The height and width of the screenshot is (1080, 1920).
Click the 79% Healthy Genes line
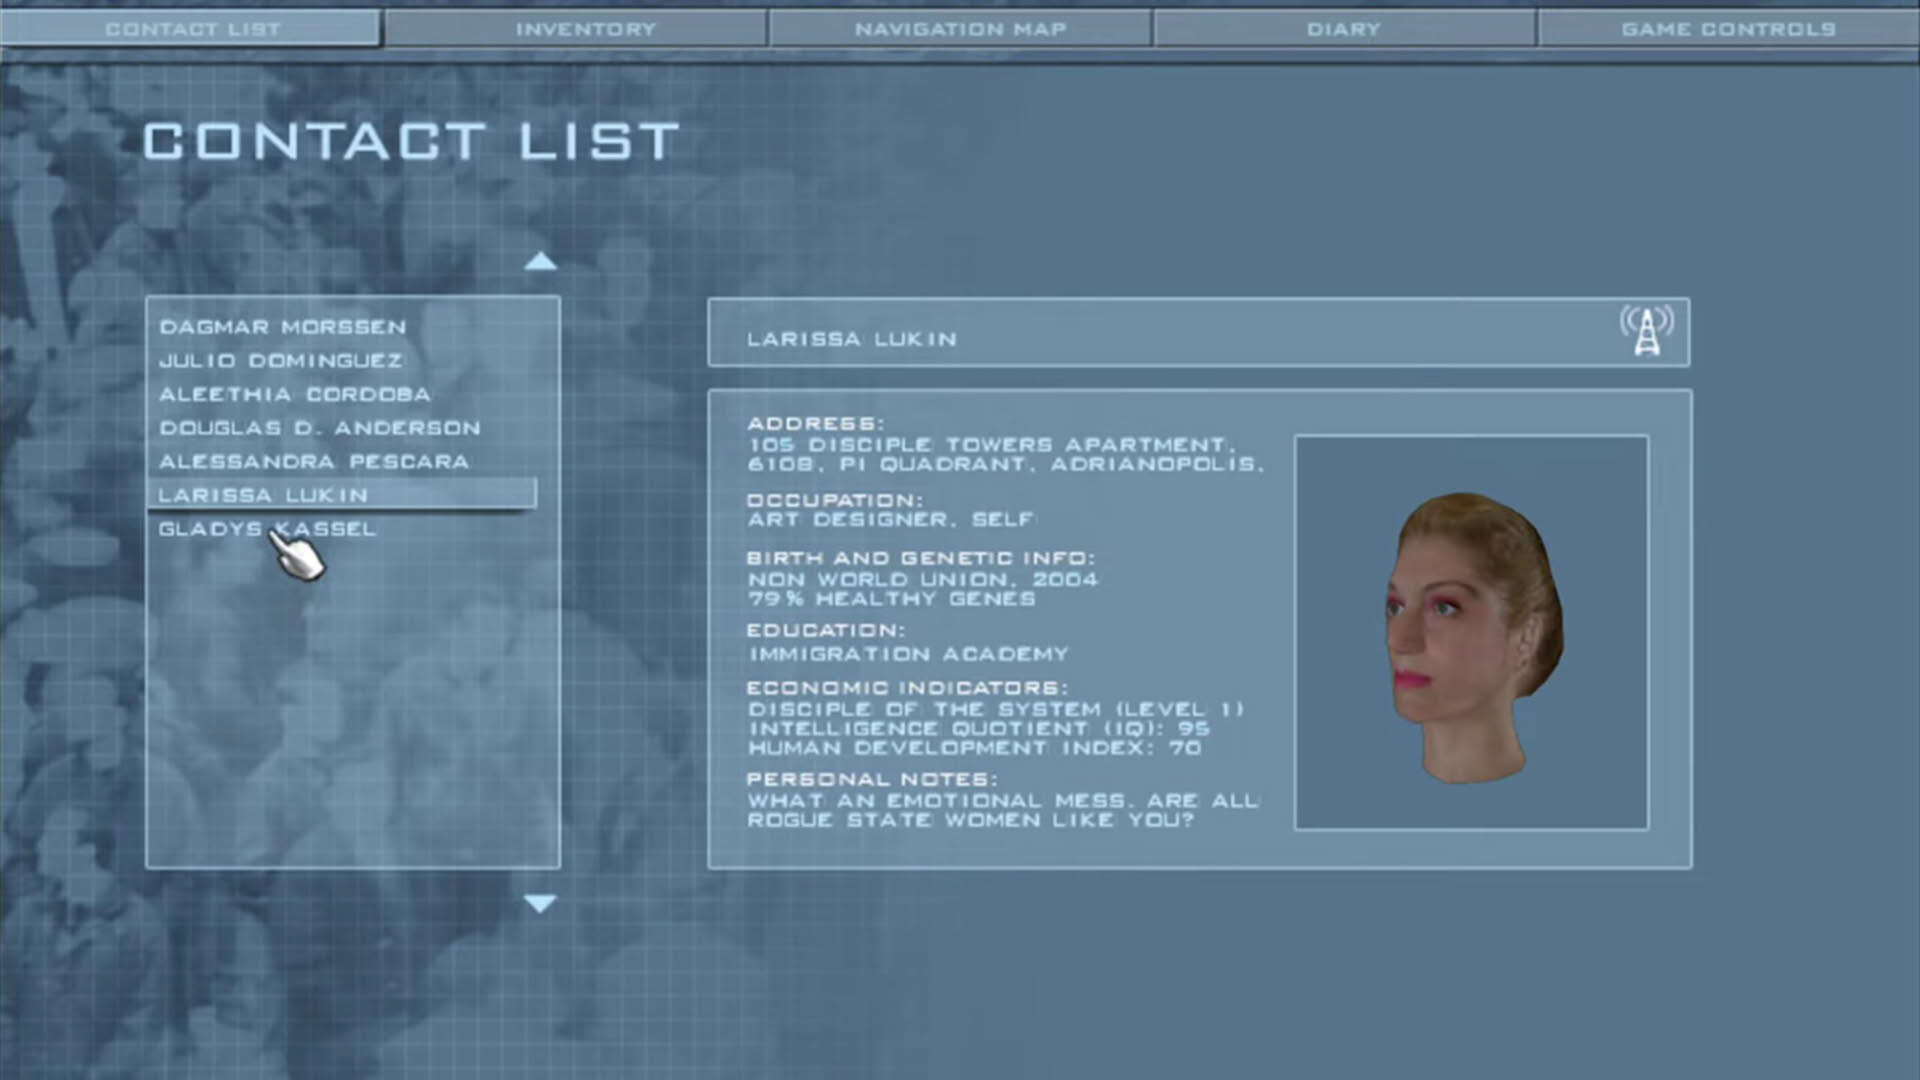pos(892,598)
